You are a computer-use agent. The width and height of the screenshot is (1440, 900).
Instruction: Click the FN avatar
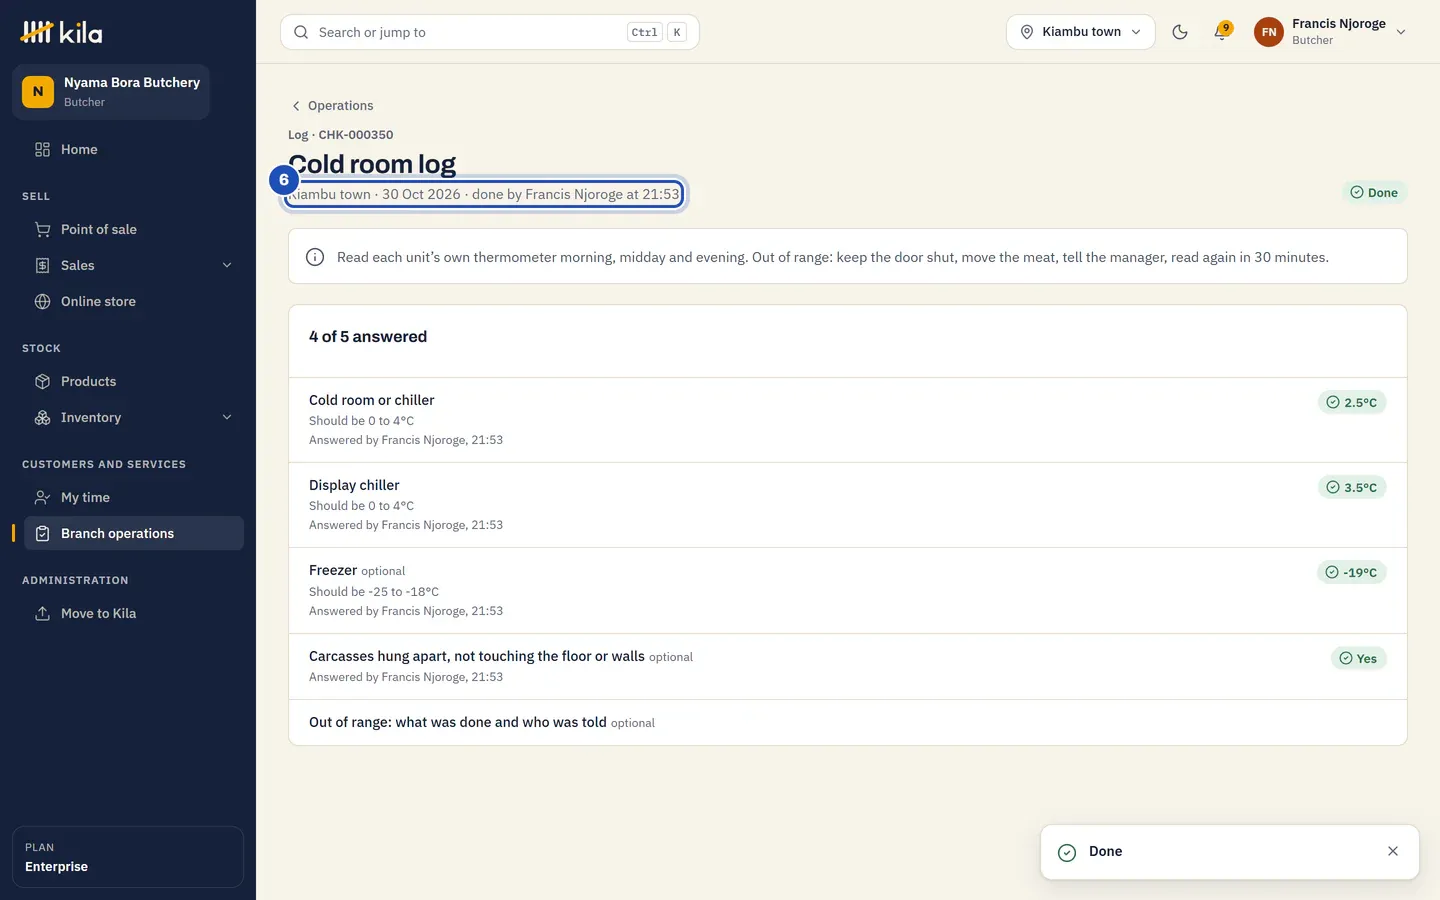click(x=1269, y=32)
